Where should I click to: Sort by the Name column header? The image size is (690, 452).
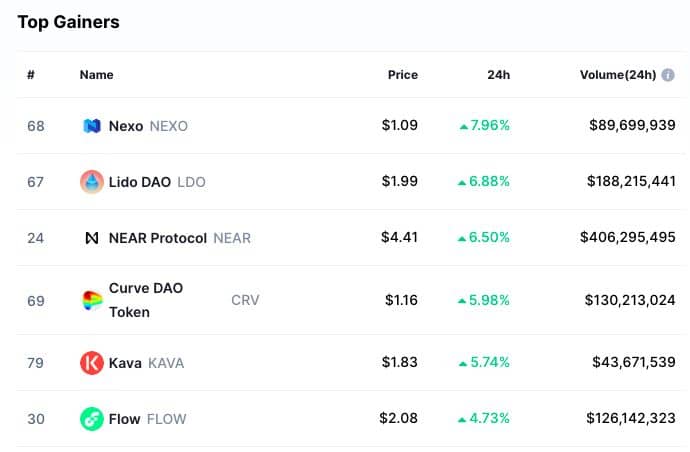(x=96, y=75)
